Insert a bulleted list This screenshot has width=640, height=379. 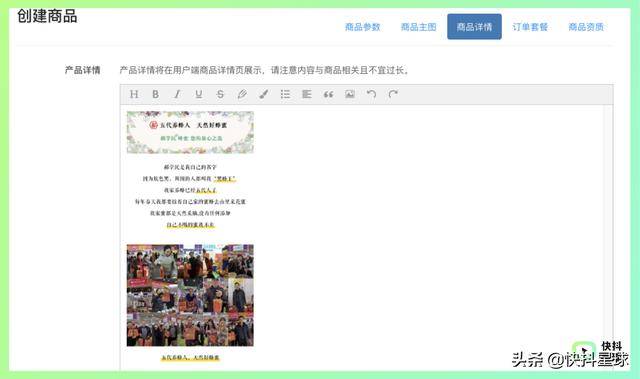tap(285, 94)
